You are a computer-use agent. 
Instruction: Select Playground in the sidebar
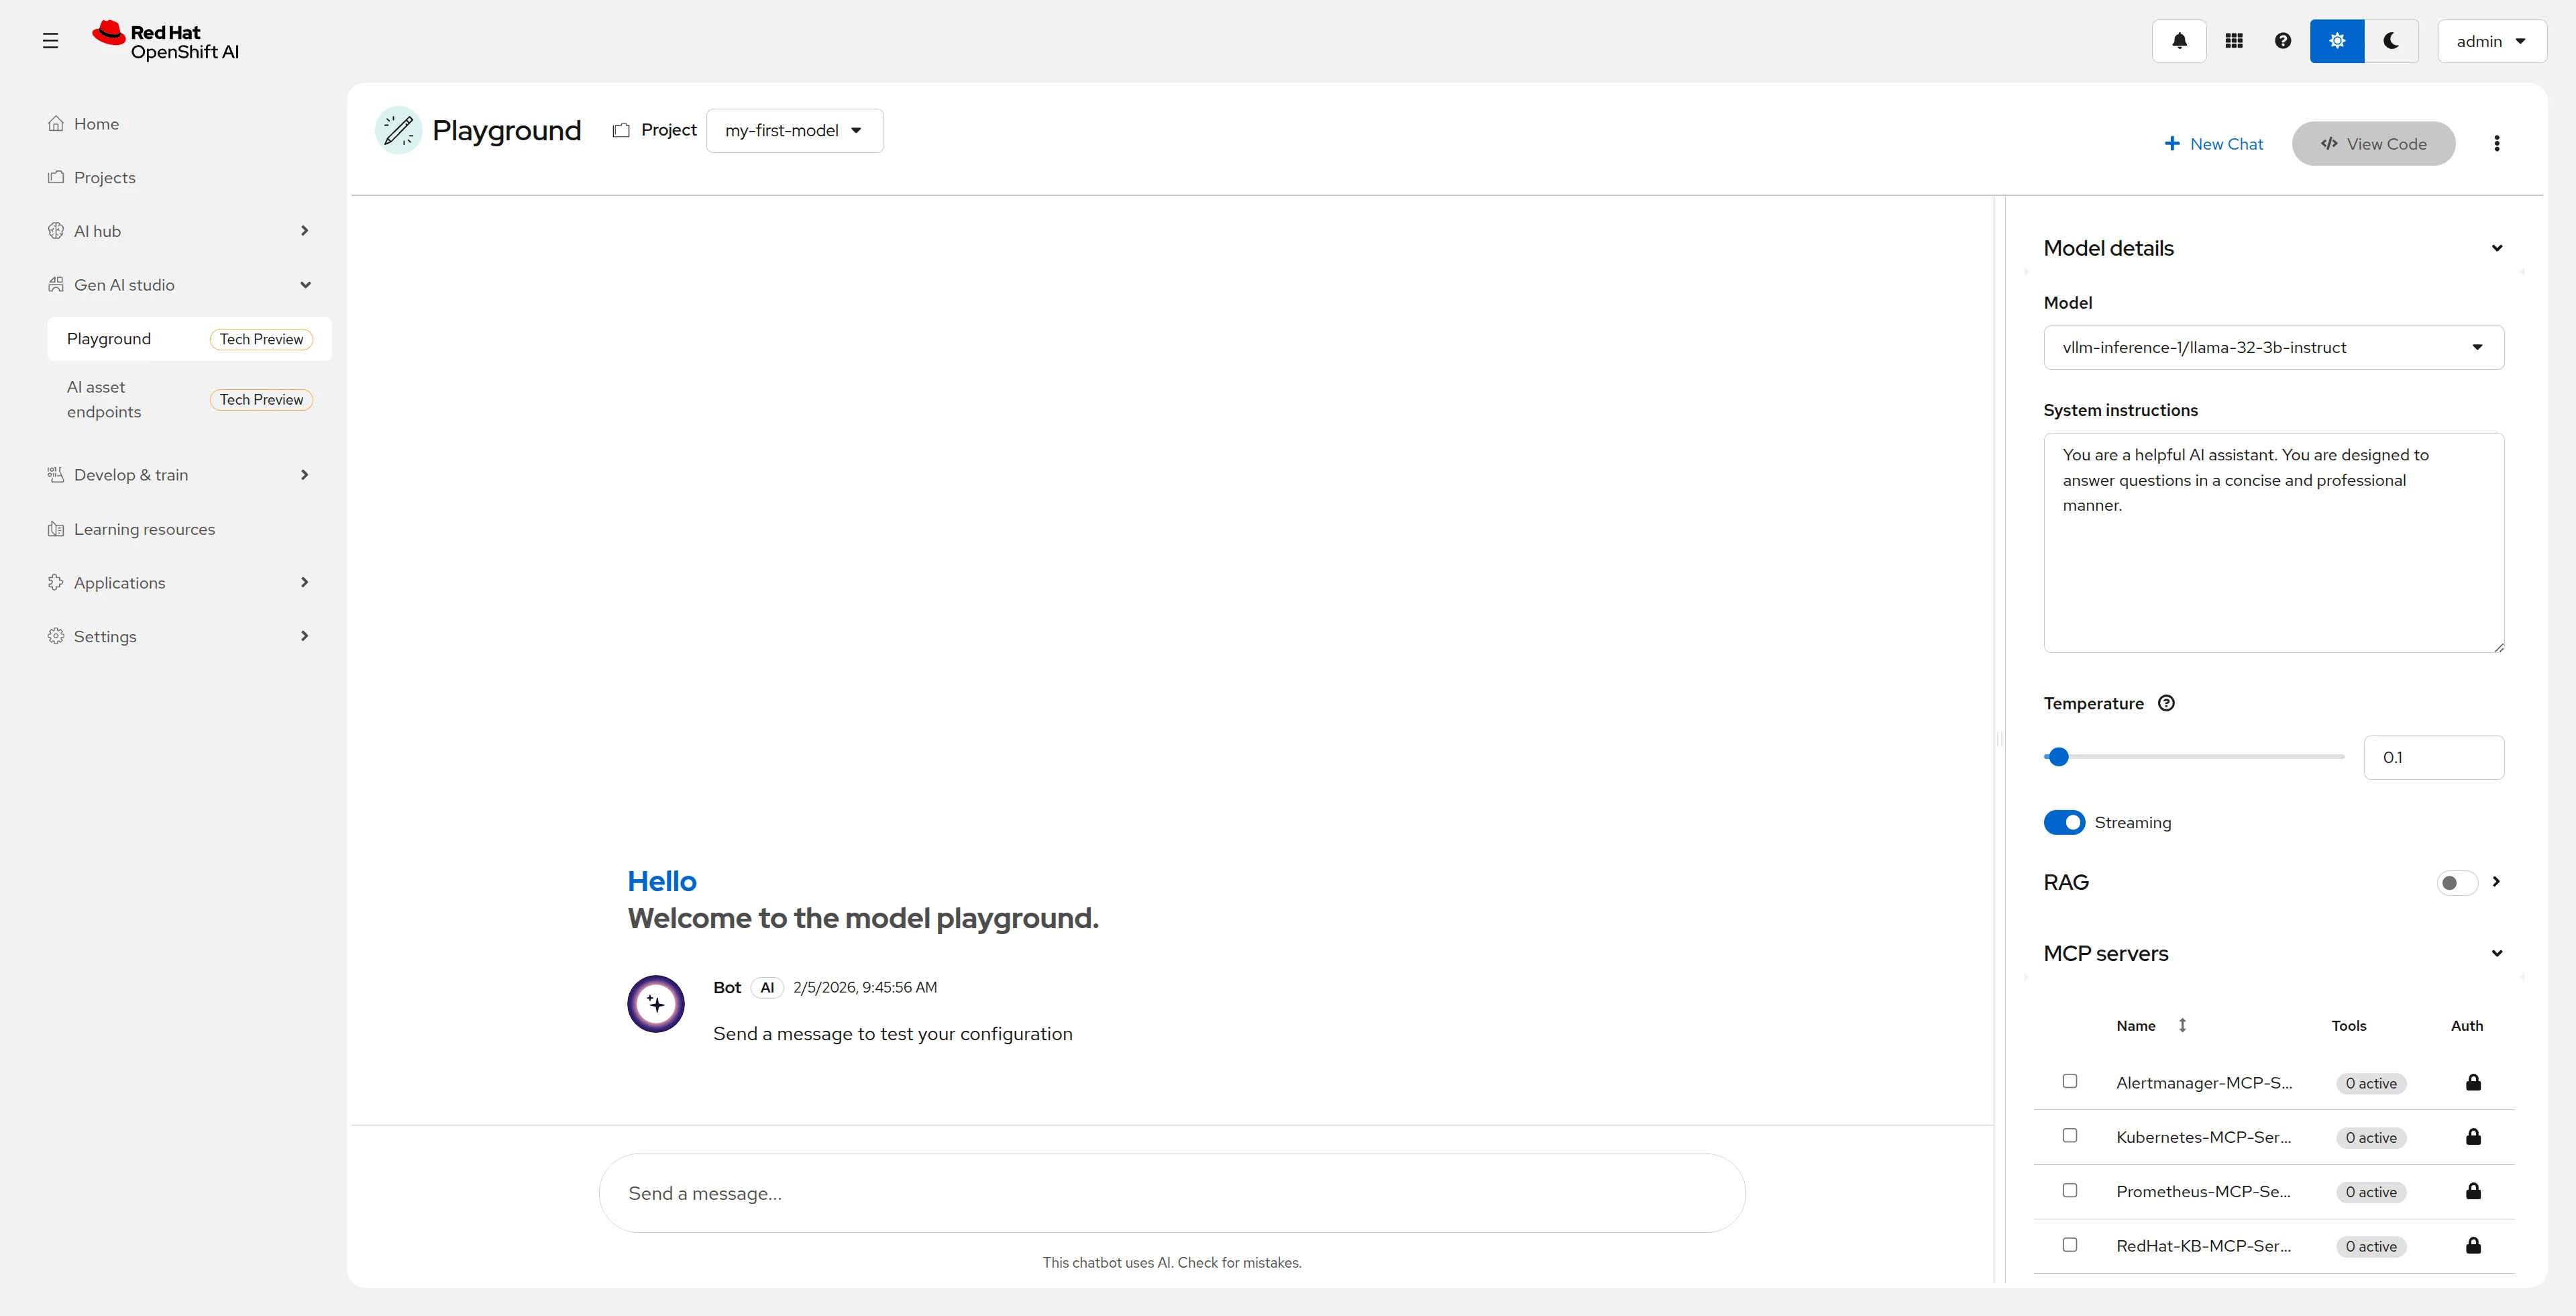click(189, 339)
